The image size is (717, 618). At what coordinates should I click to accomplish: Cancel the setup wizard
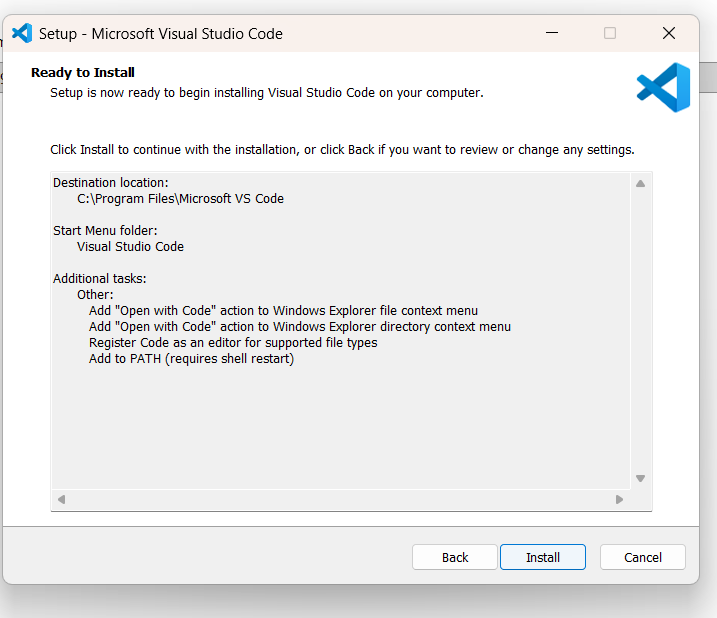coord(642,557)
